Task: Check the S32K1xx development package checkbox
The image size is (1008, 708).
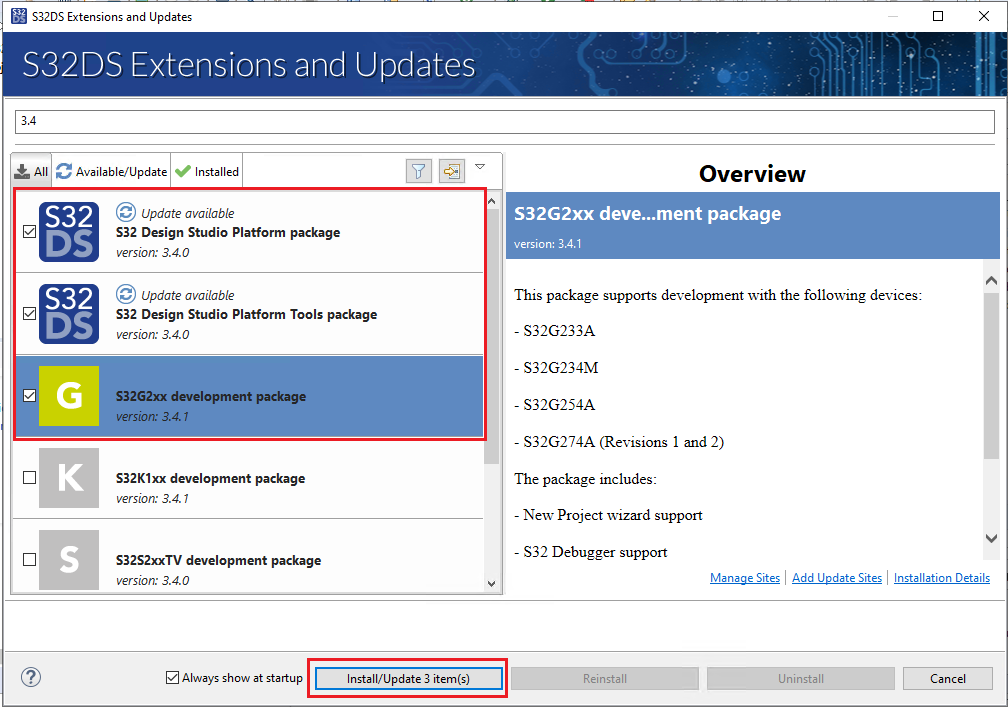Action: point(30,478)
